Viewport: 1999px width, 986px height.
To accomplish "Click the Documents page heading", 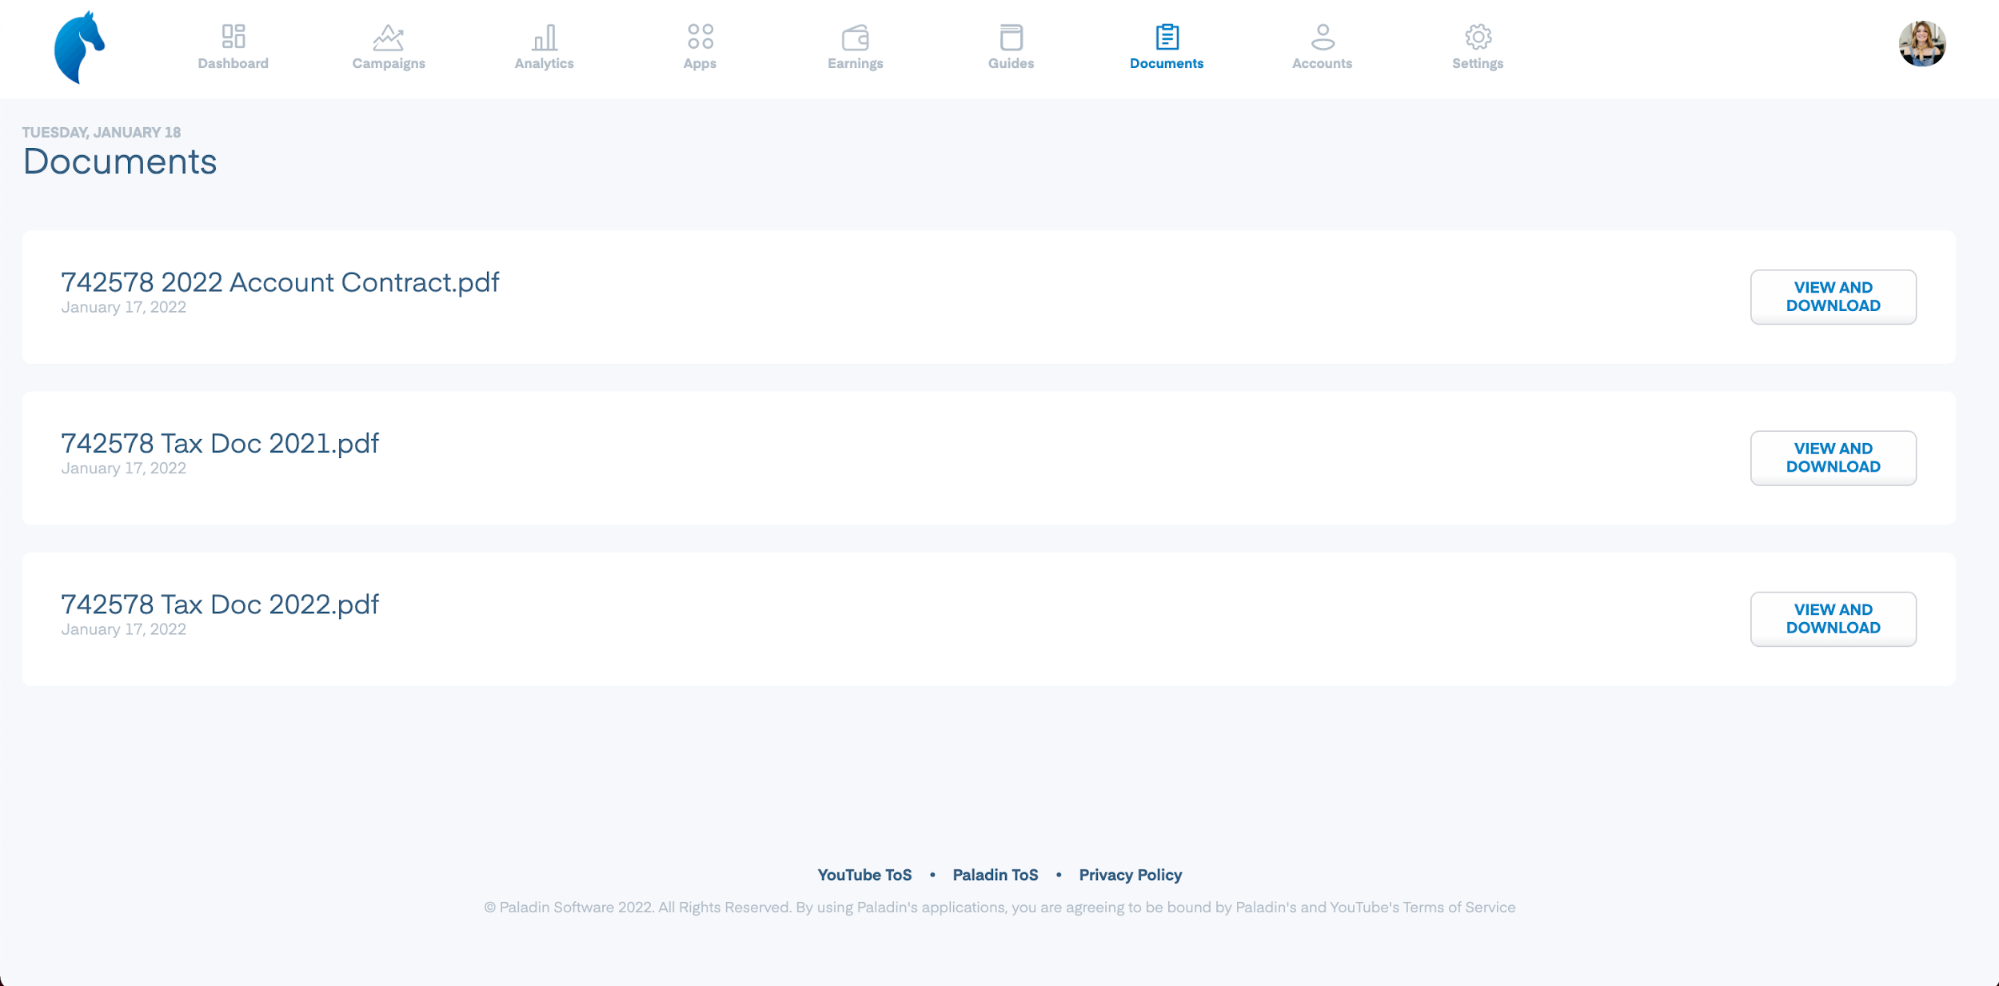I will pyautogui.click(x=120, y=162).
